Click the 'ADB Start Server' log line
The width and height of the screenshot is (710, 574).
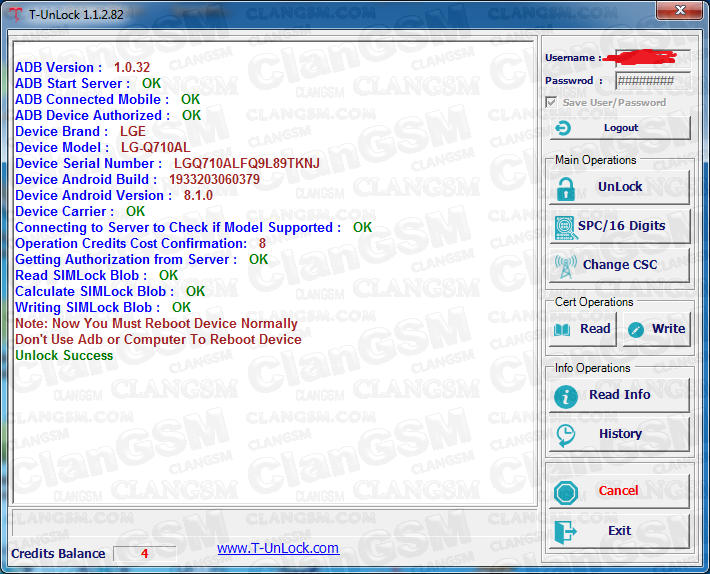88,83
